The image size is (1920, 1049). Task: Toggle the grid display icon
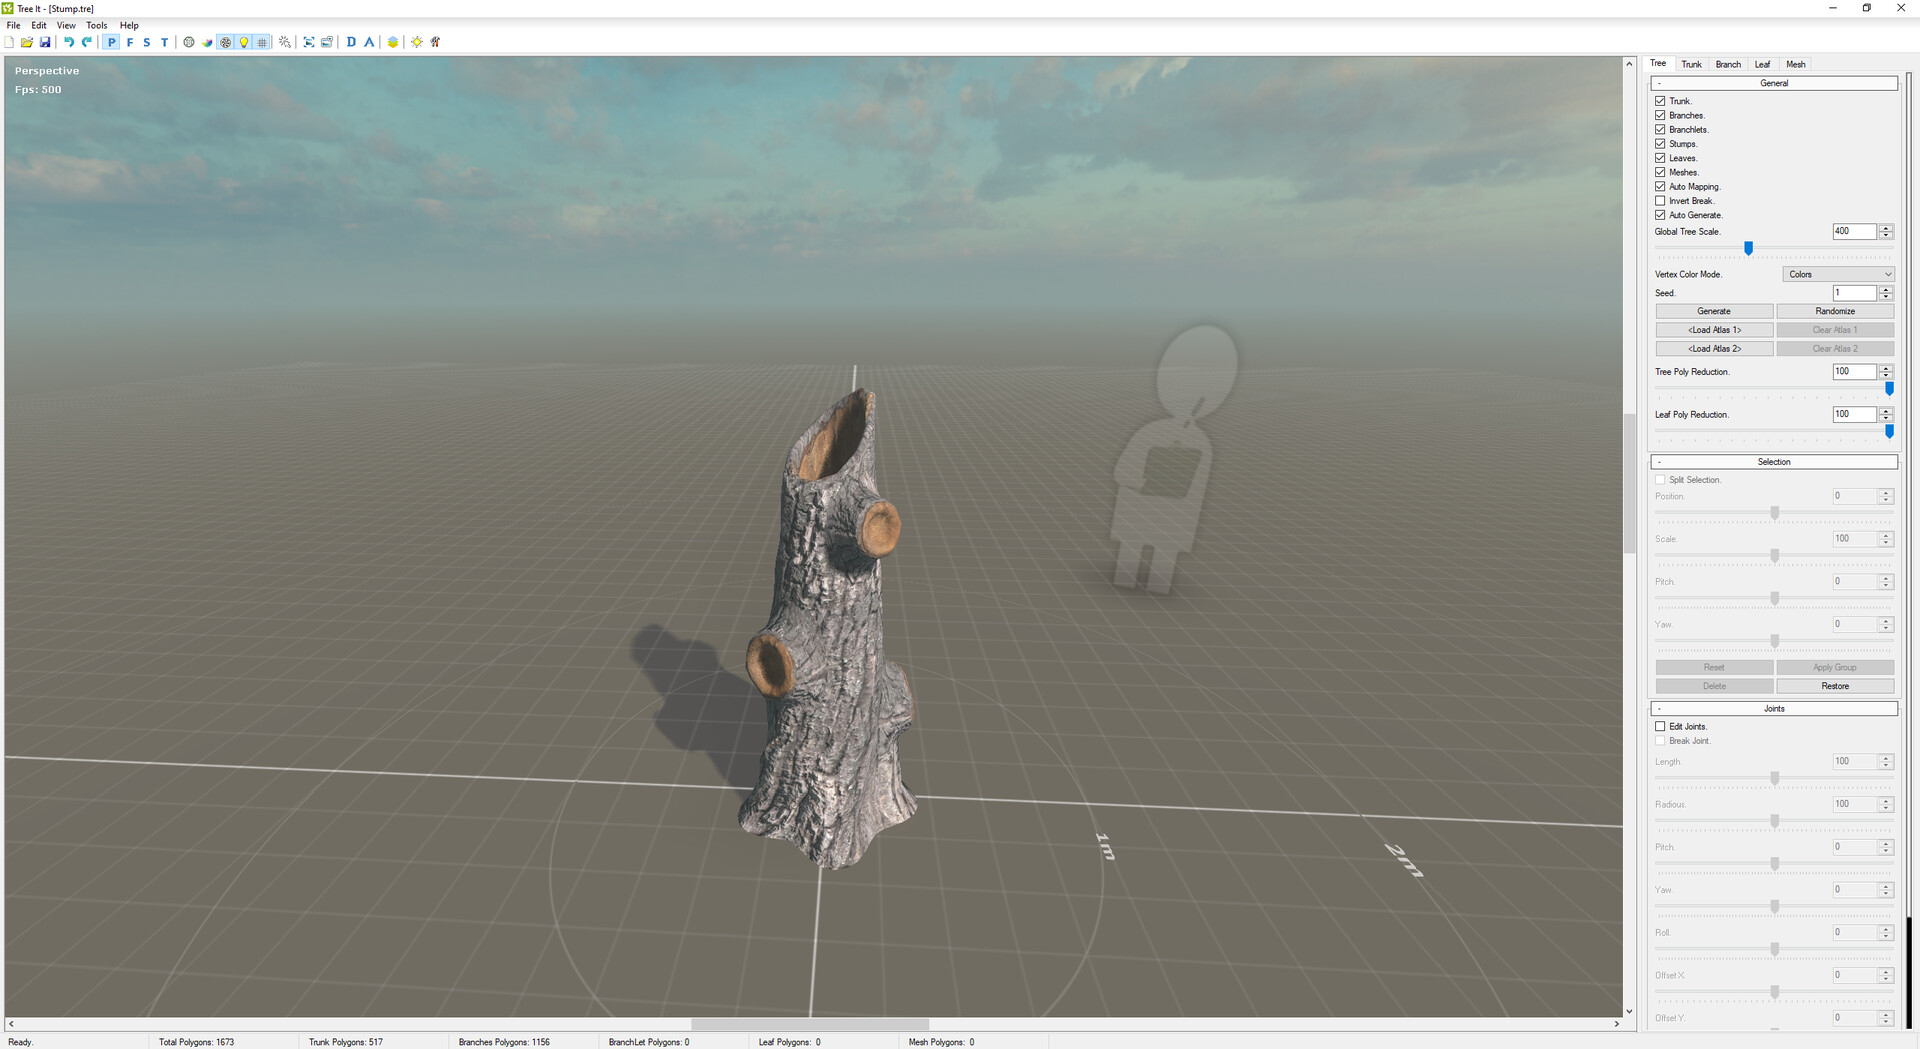click(x=262, y=42)
